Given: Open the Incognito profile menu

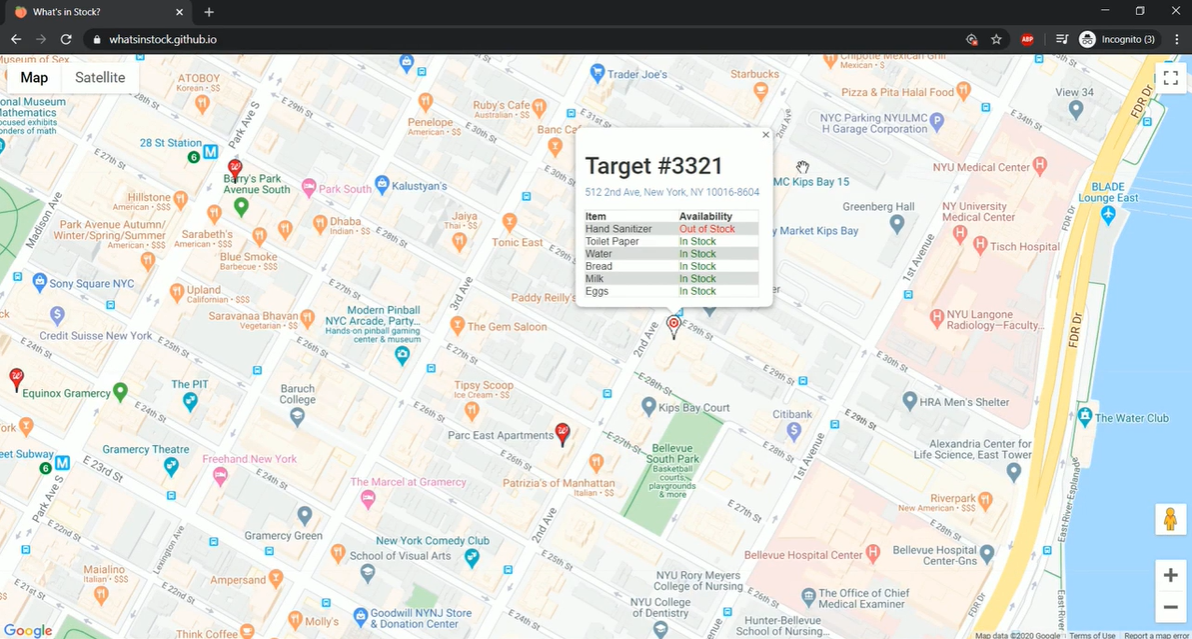Looking at the screenshot, I should (1117, 40).
